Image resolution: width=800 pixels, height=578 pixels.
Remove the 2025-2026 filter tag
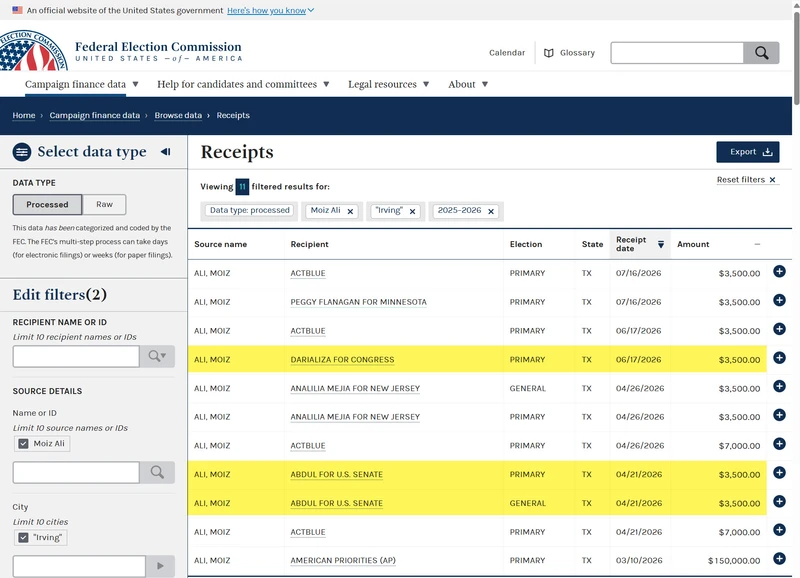coord(491,211)
